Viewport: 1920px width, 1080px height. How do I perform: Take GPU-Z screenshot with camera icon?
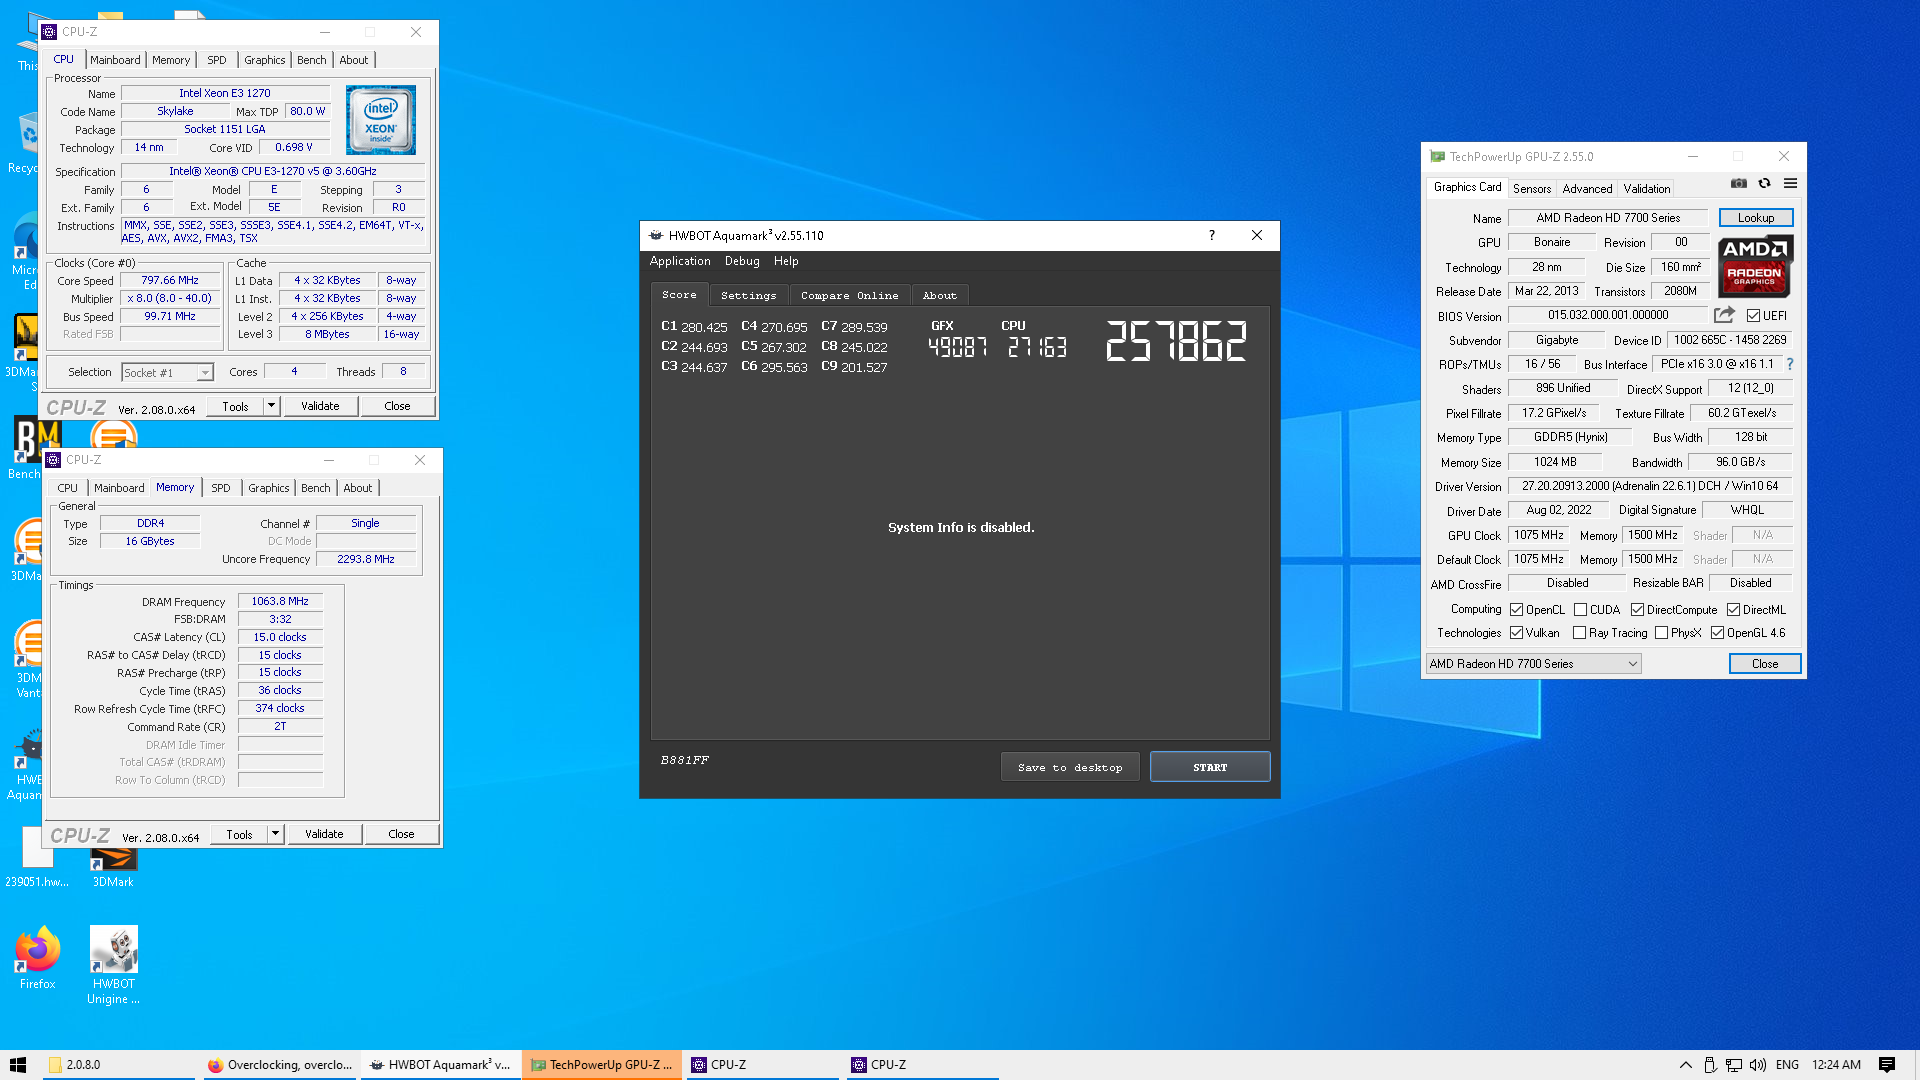pyautogui.click(x=1739, y=184)
